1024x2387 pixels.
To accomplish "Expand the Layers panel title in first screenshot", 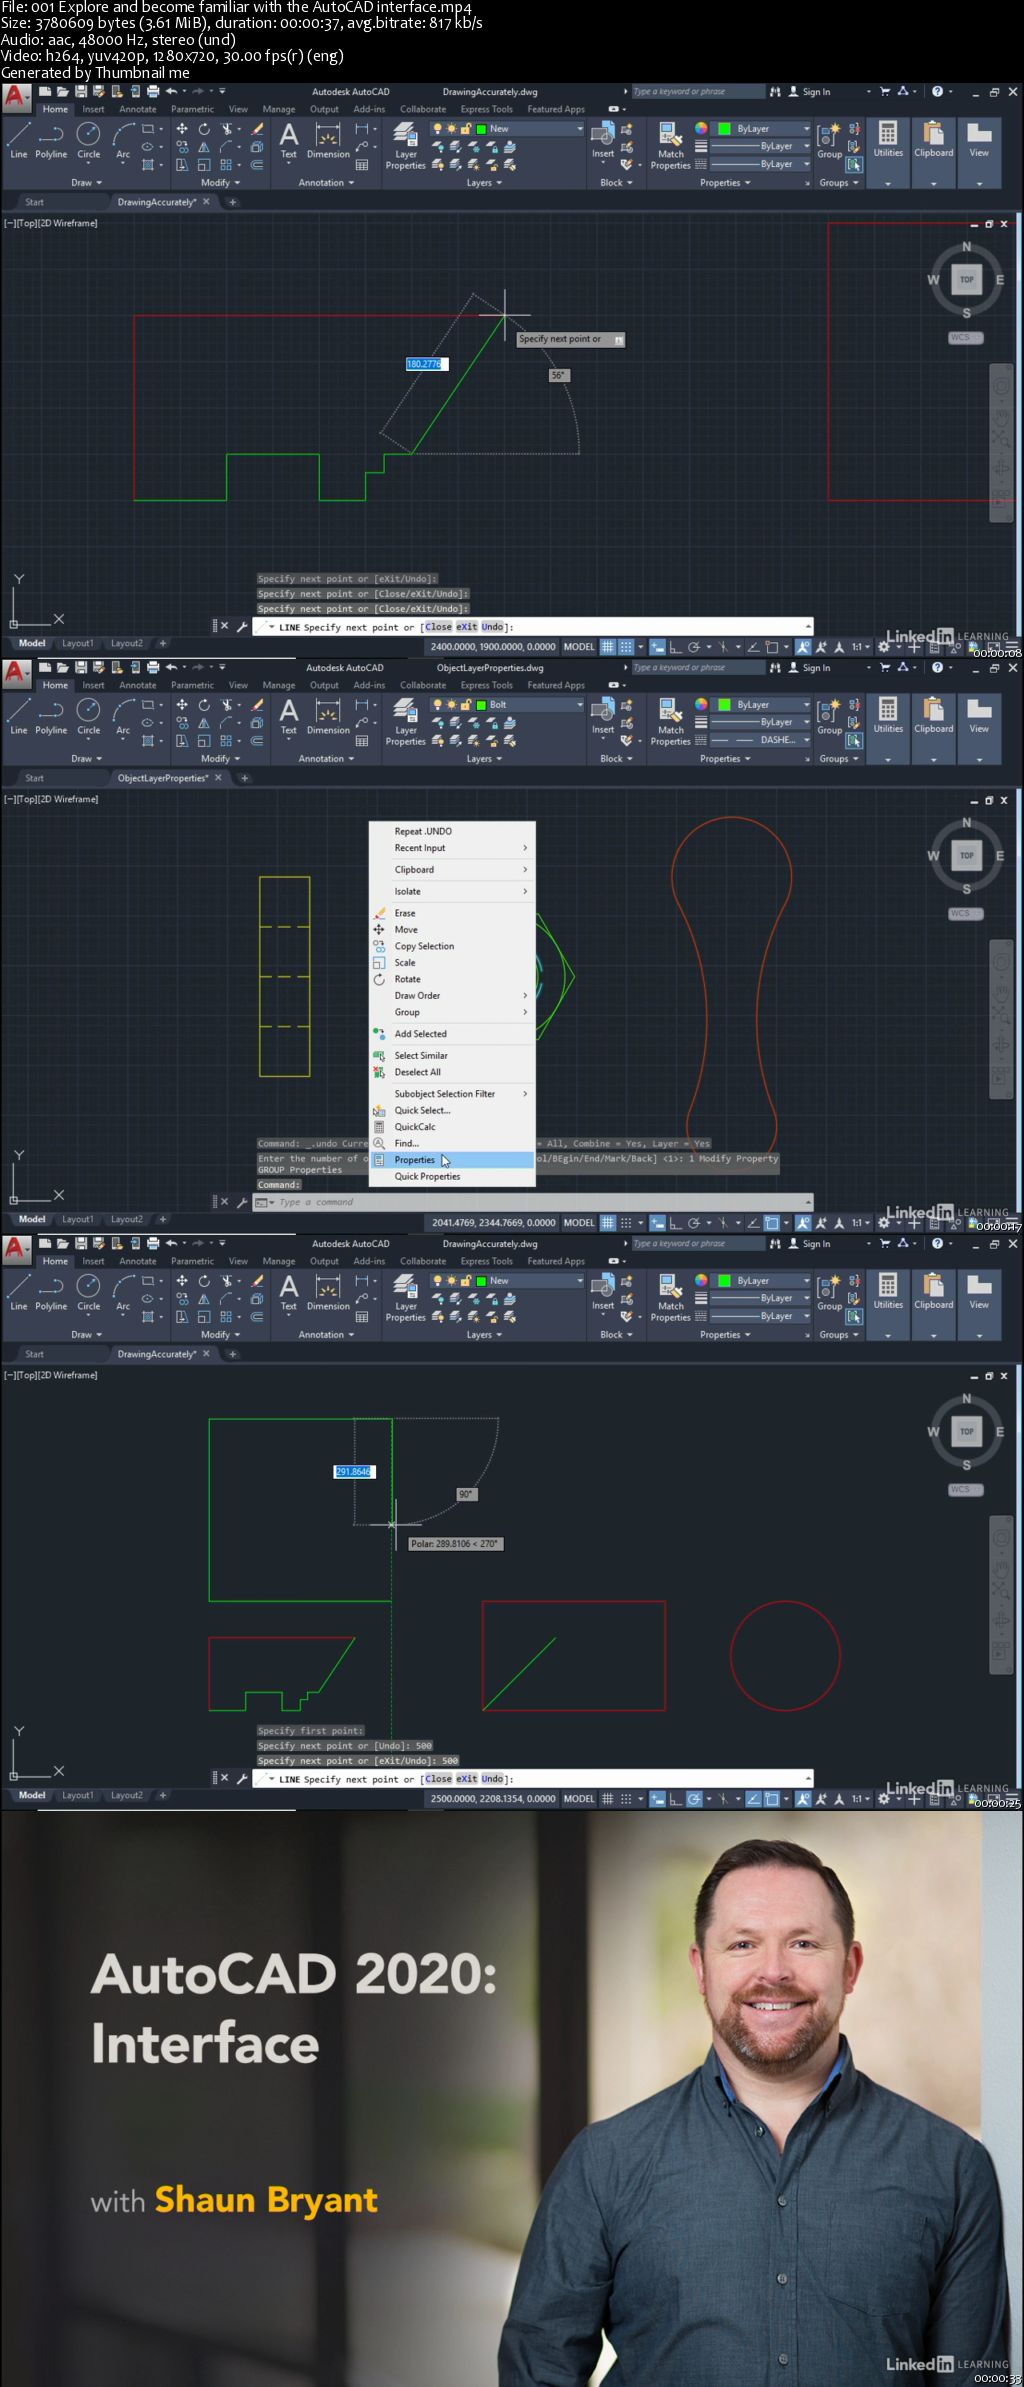I will (484, 183).
